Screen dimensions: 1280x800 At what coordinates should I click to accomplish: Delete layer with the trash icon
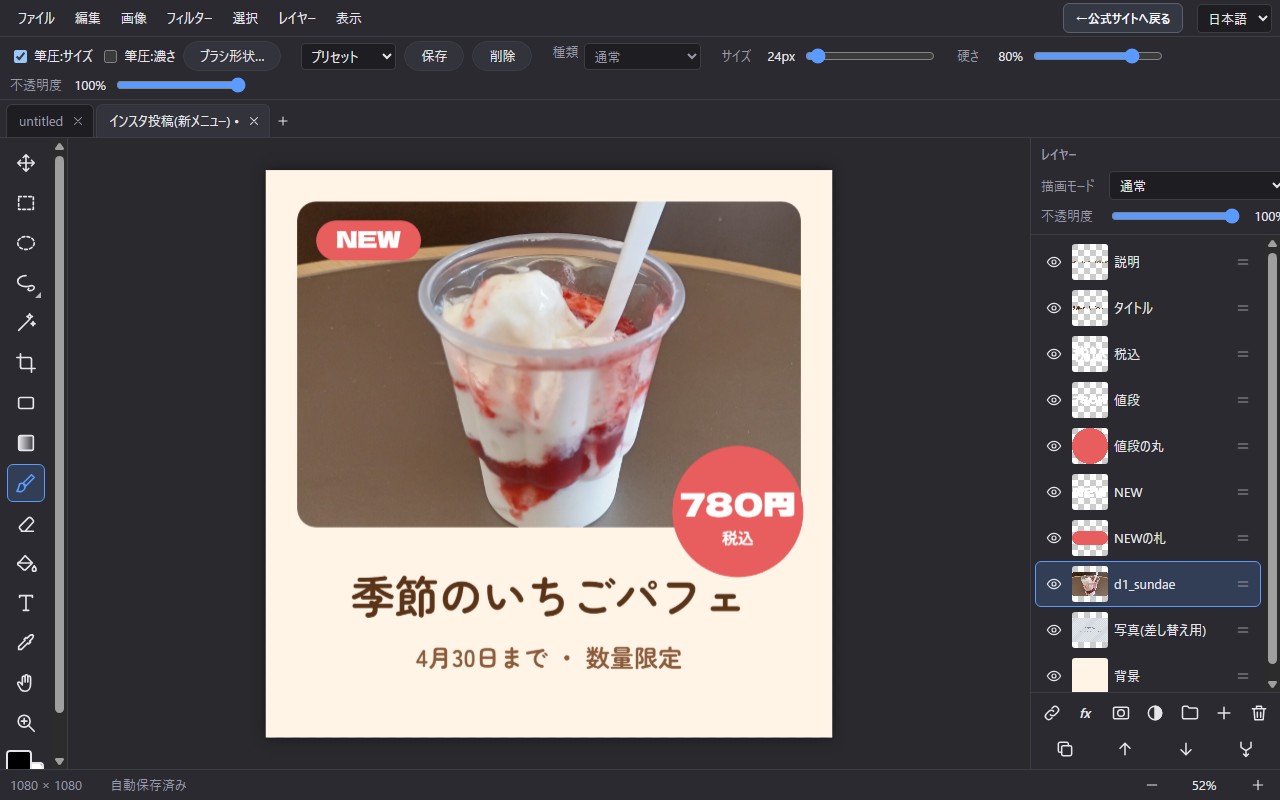coord(1259,713)
